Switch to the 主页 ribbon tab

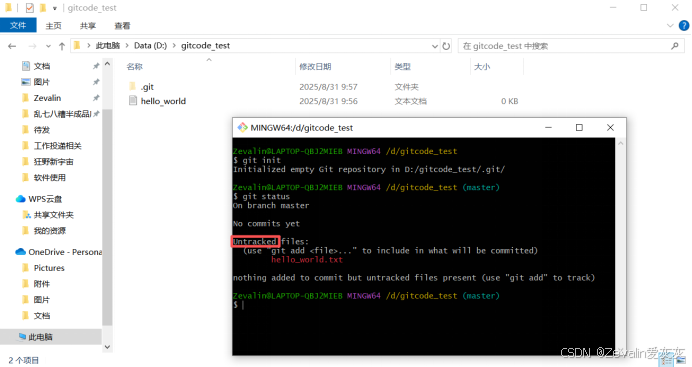click(53, 26)
